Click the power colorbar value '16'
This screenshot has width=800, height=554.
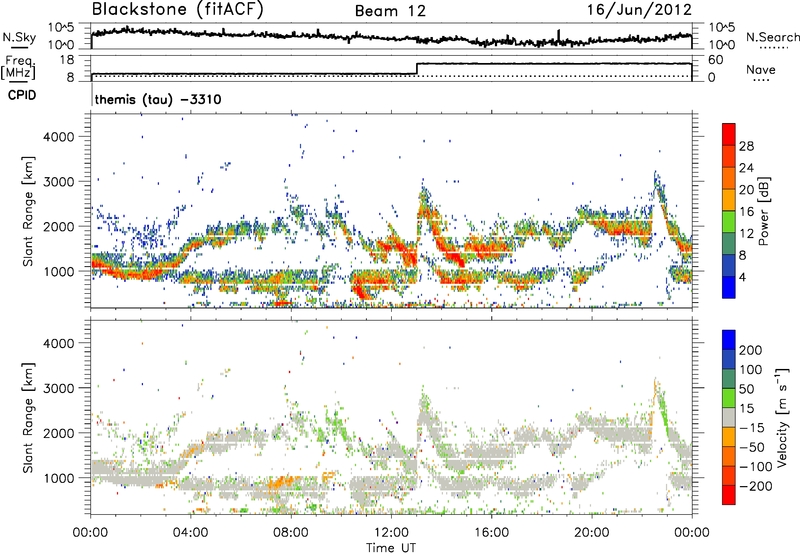(x=746, y=212)
